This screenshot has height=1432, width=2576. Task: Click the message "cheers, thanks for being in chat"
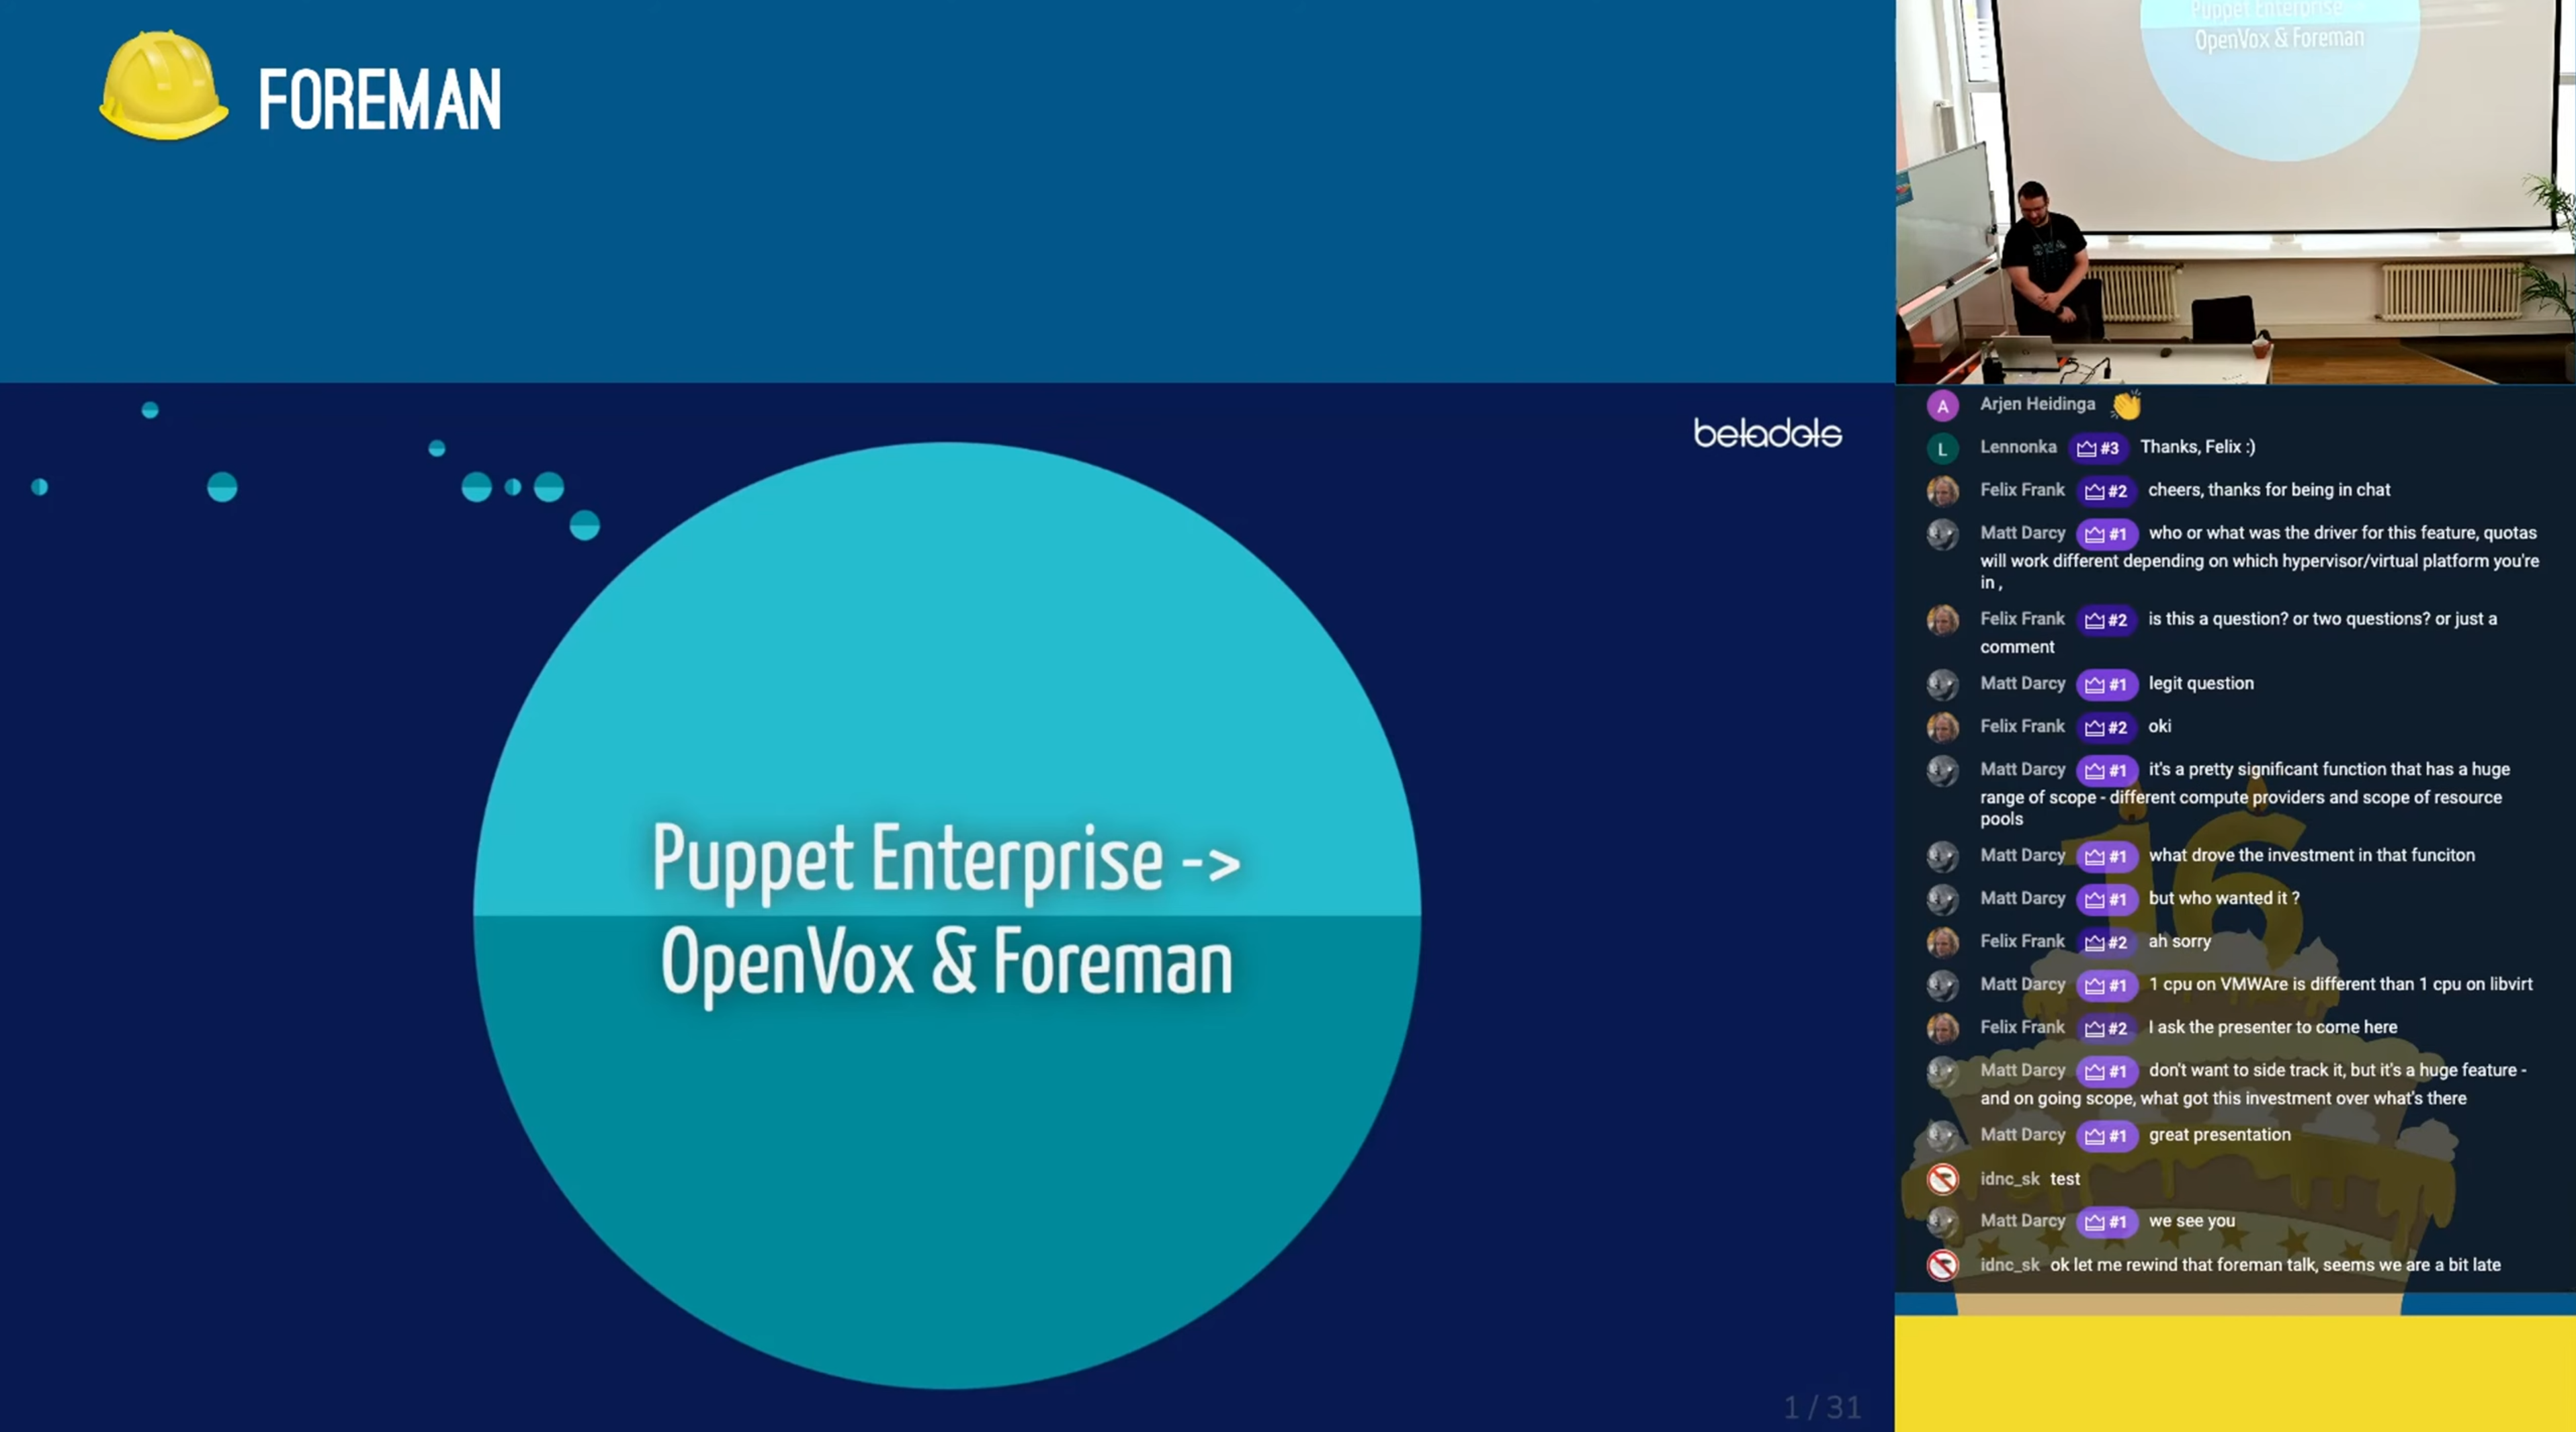[x=2269, y=490]
